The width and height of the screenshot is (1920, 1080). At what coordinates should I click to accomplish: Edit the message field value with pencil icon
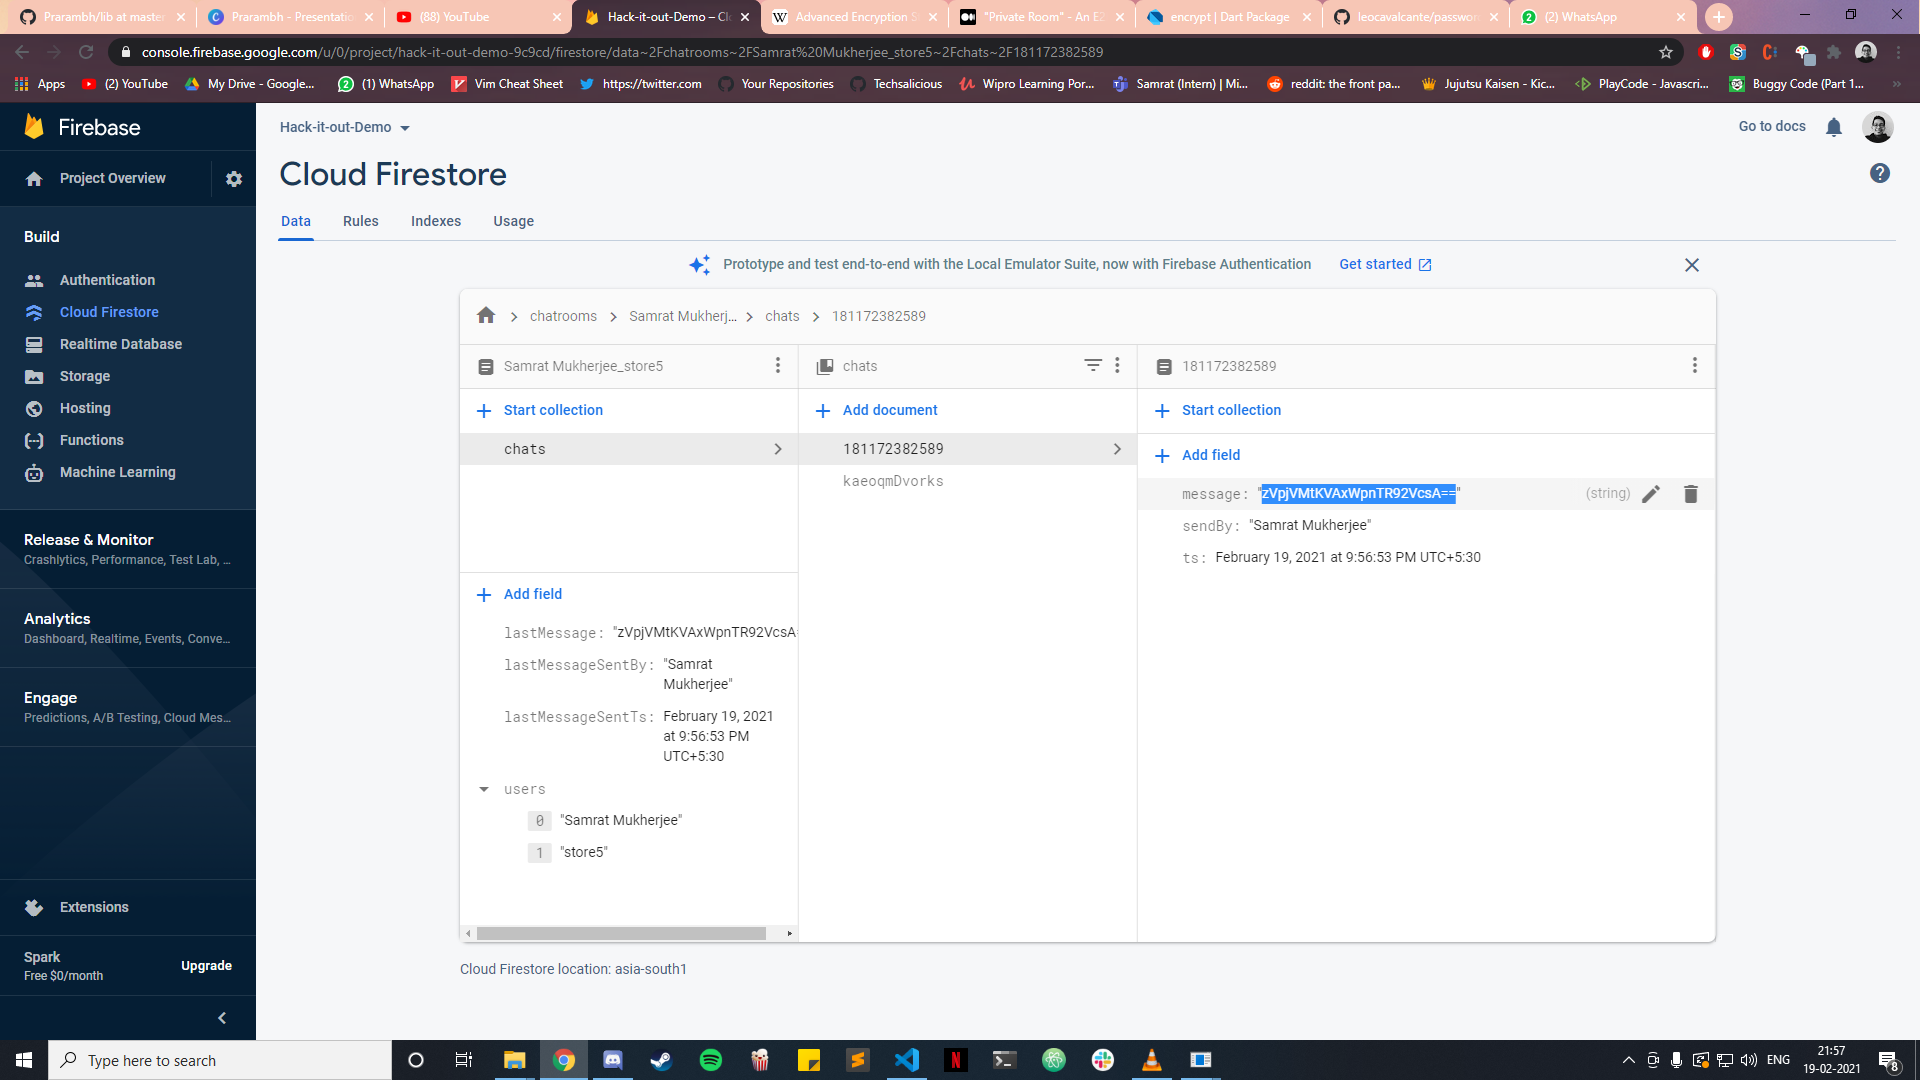[1650, 493]
